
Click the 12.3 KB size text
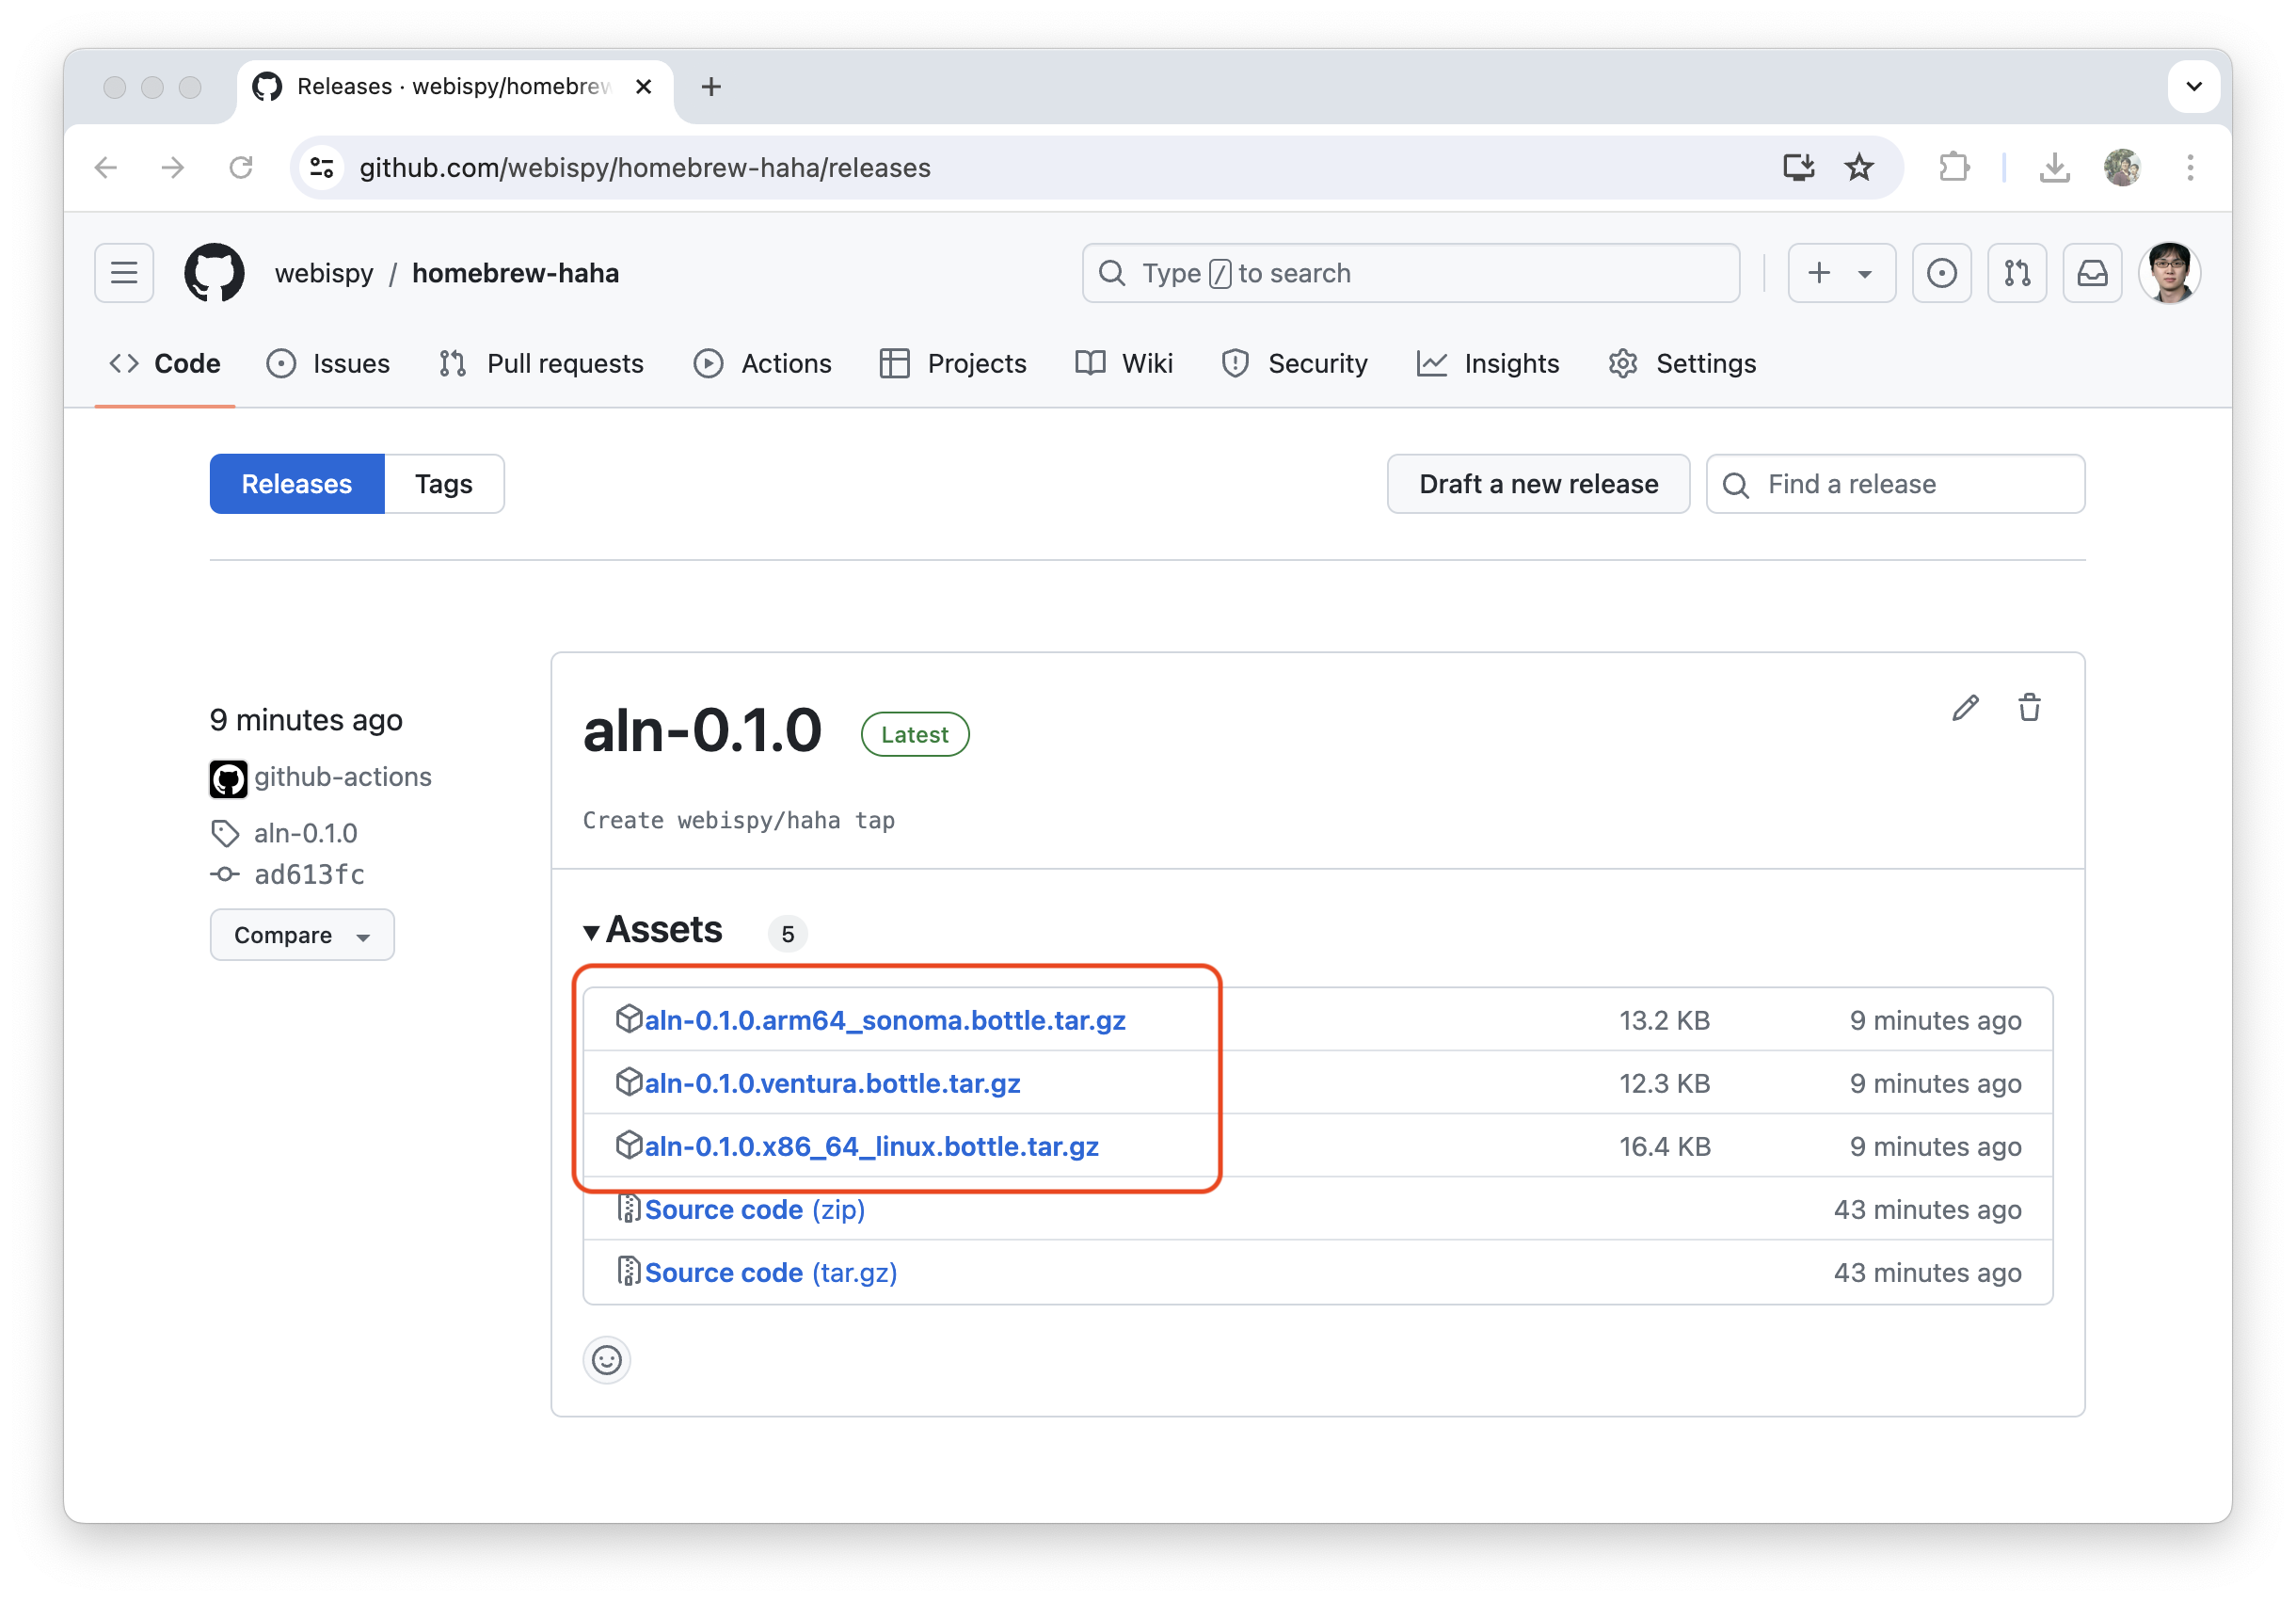pos(1664,1083)
